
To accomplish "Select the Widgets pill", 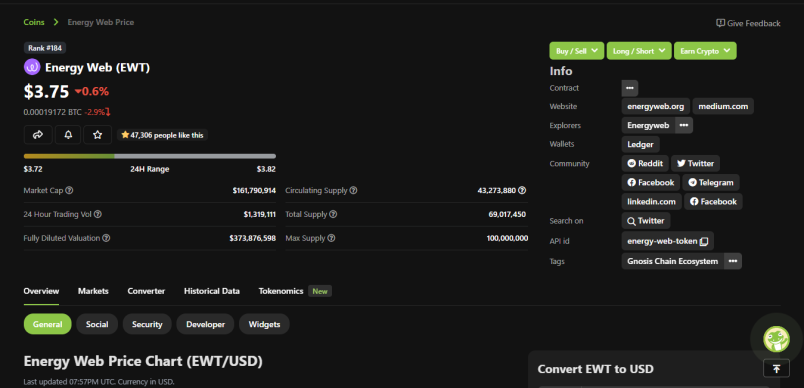I will 264,324.
